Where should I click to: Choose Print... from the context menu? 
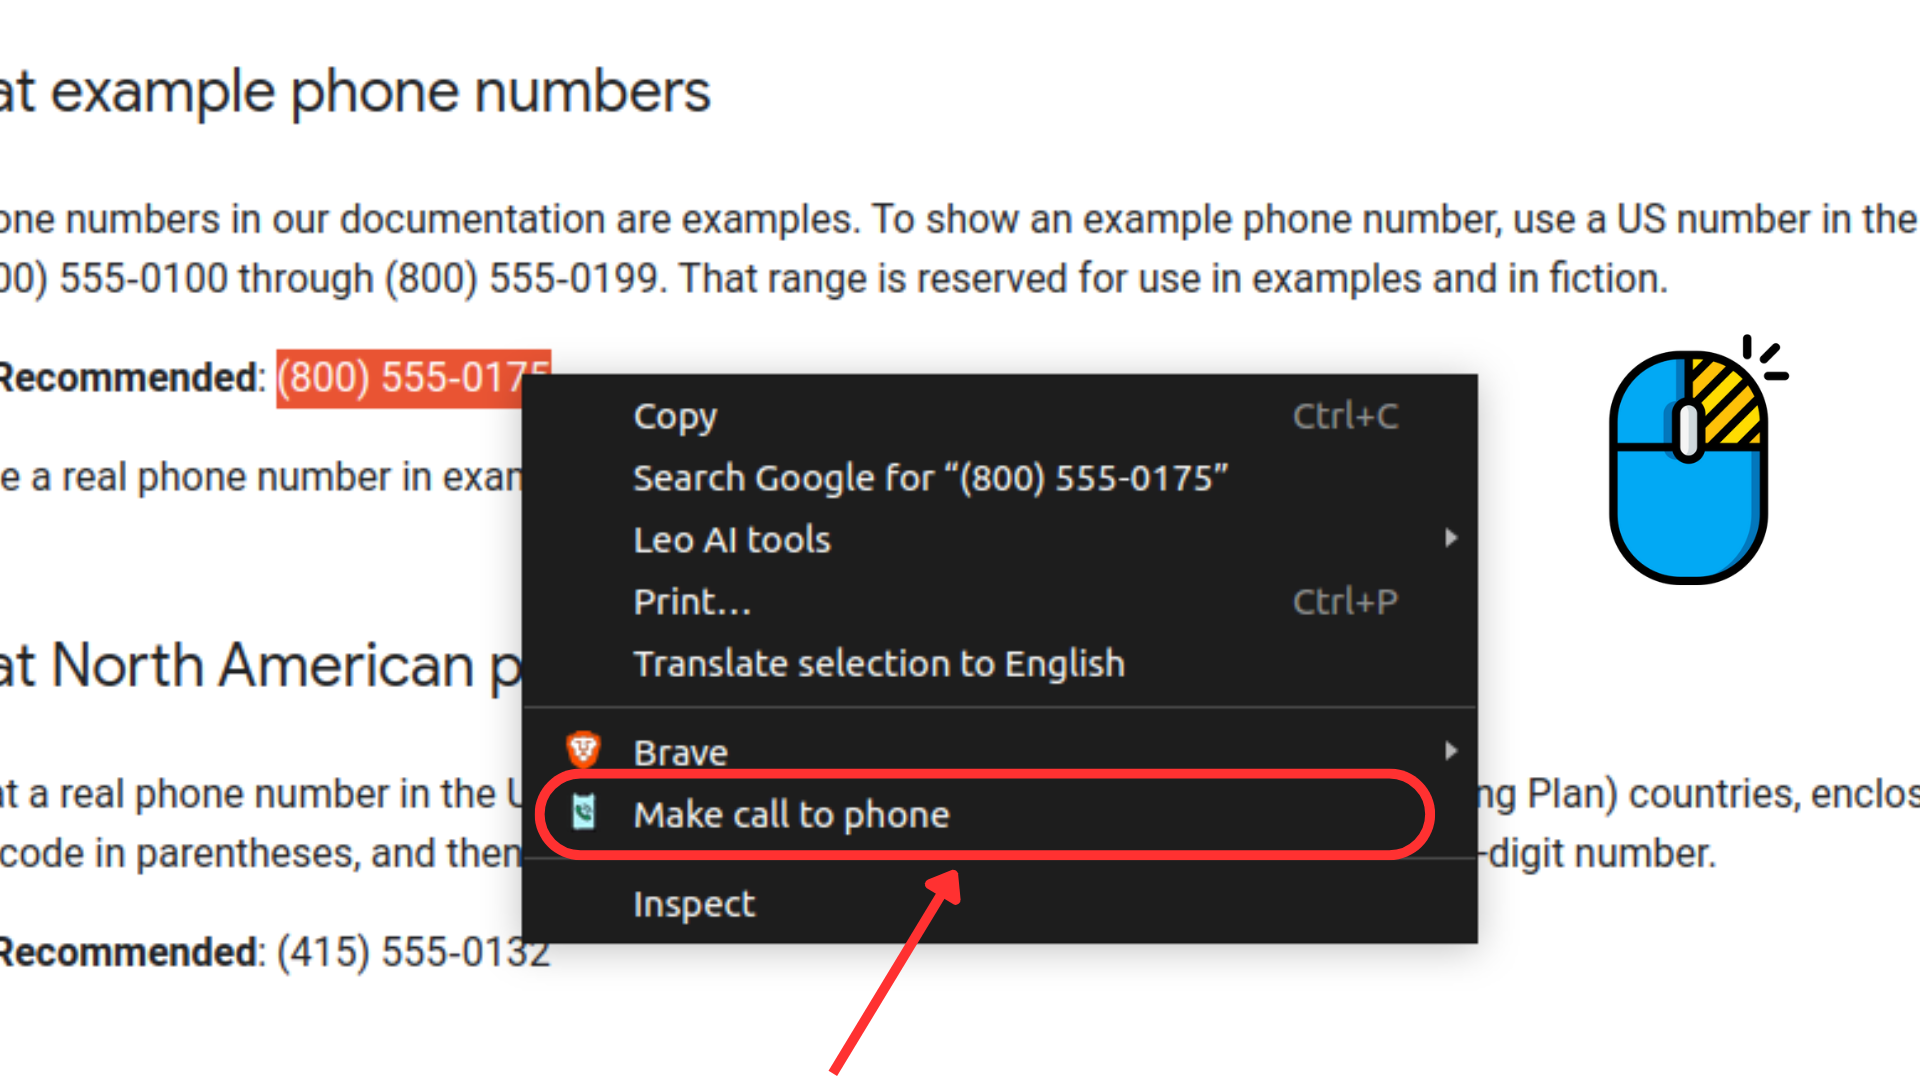point(692,602)
